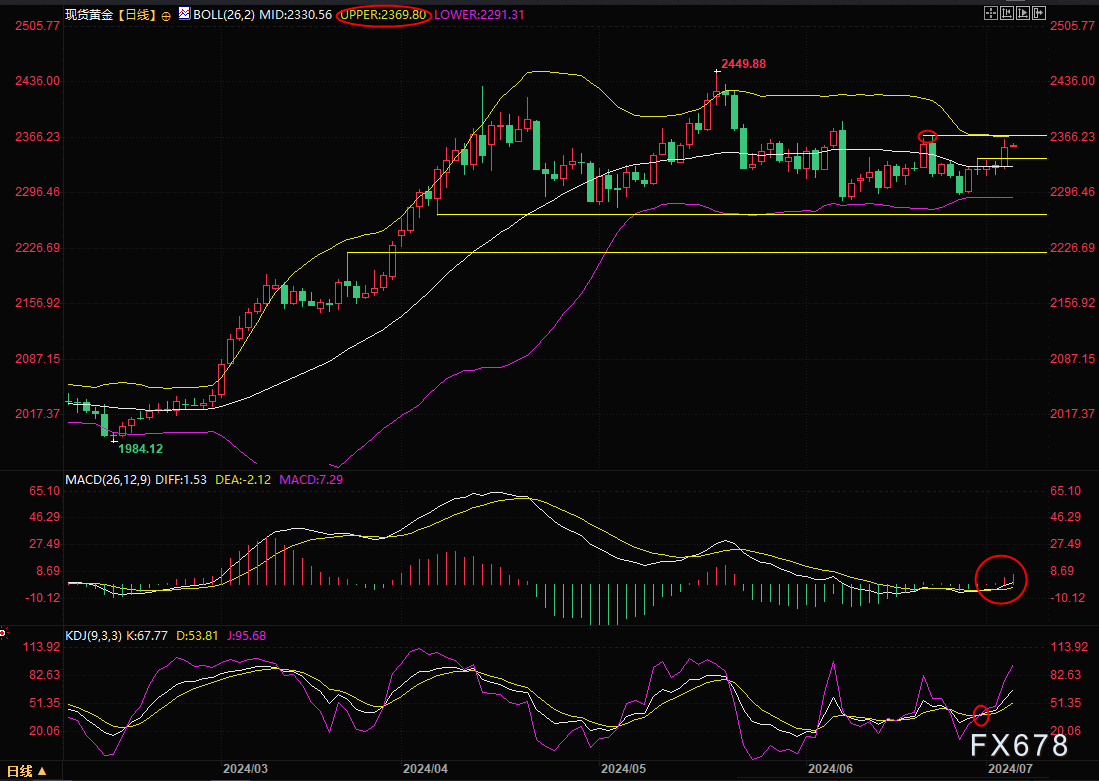Viewport: 1099px width, 781px height.
Task: Click the circled plus icon beside 日线 title
Action: click(166, 16)
